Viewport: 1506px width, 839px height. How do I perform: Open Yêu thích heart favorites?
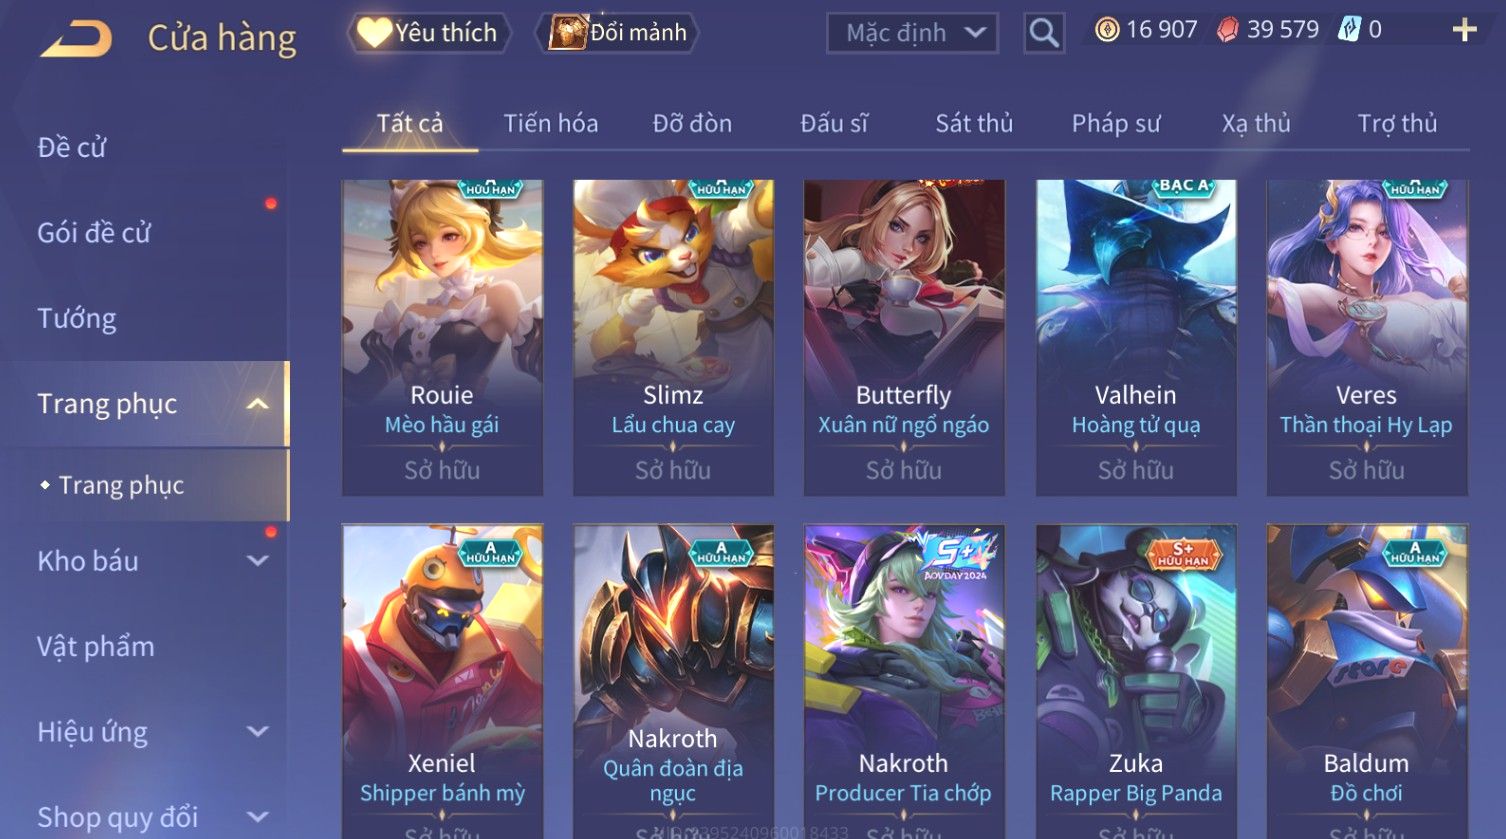[x=428, y=33]
